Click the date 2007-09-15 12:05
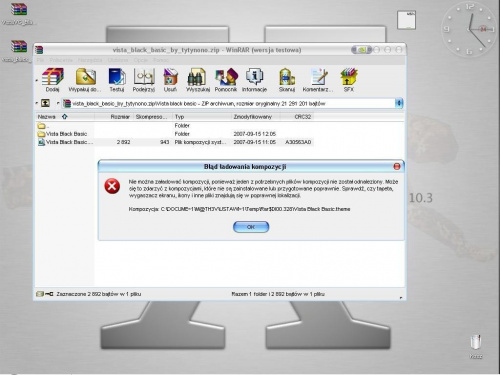The height and width of the screenshot is (375, 500). [x=255, y=134]
